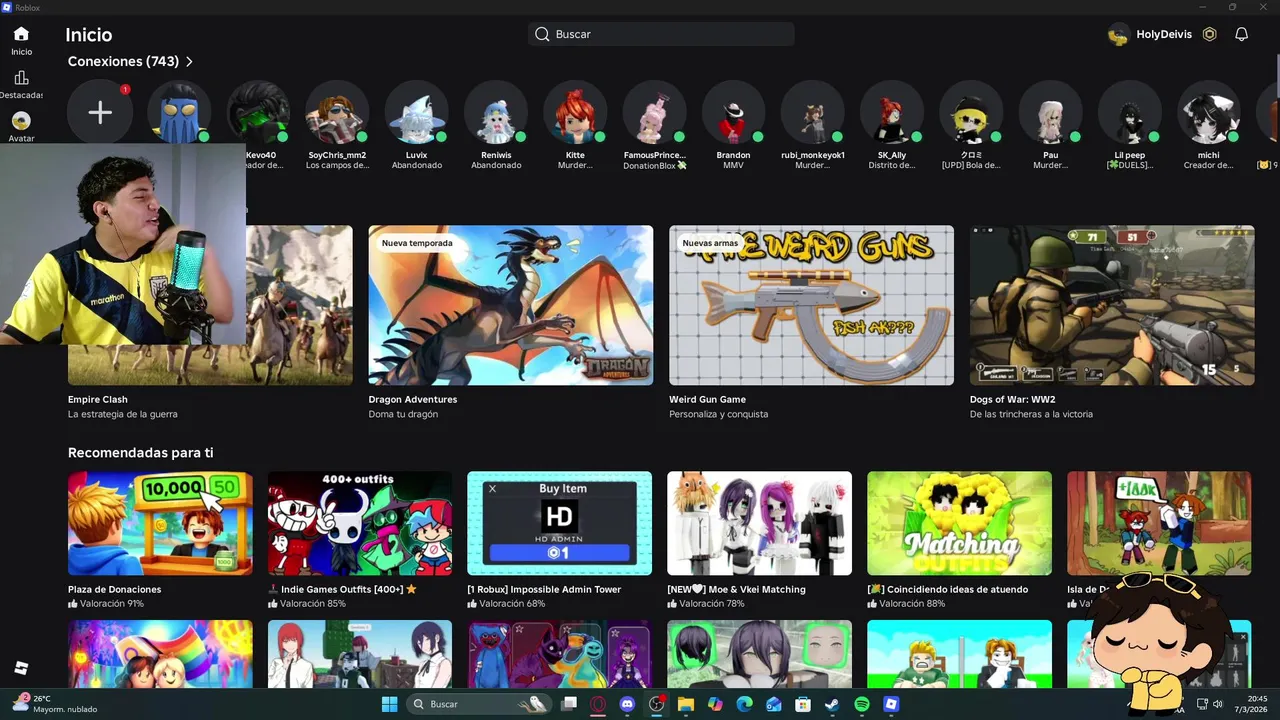Open Pau friend avatar
The width and height of the screenshot is (1280, 720).
click(1050, 113)
